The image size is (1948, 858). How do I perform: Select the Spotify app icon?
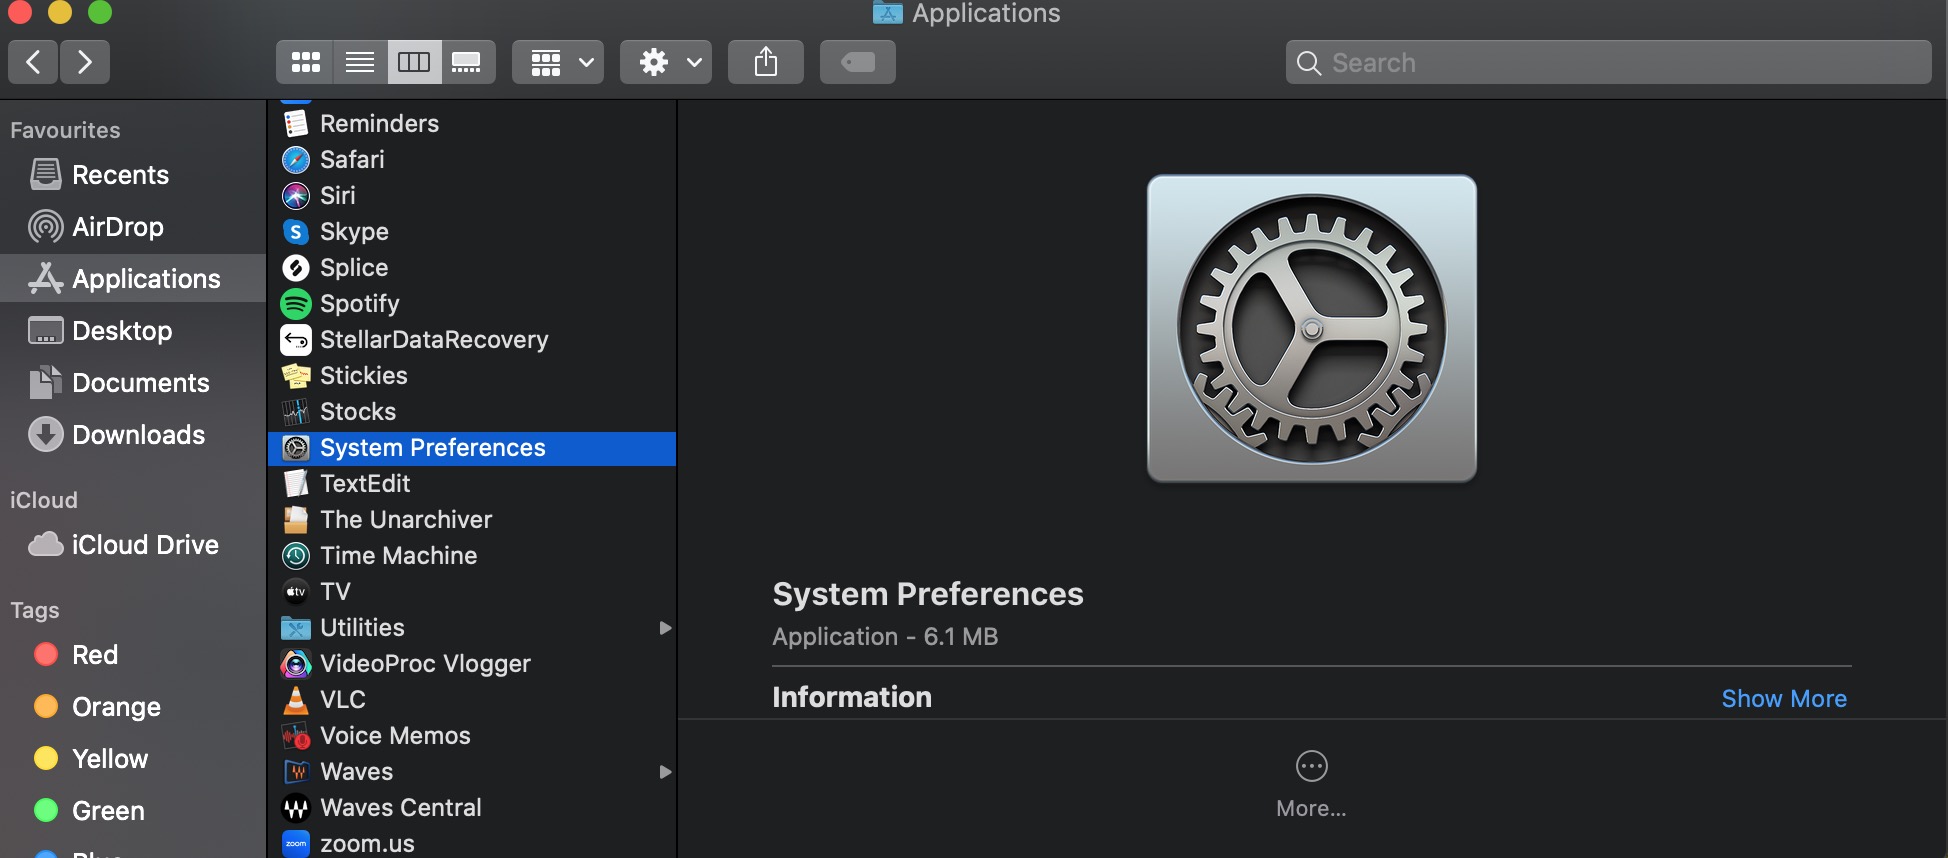click(296, 304)
